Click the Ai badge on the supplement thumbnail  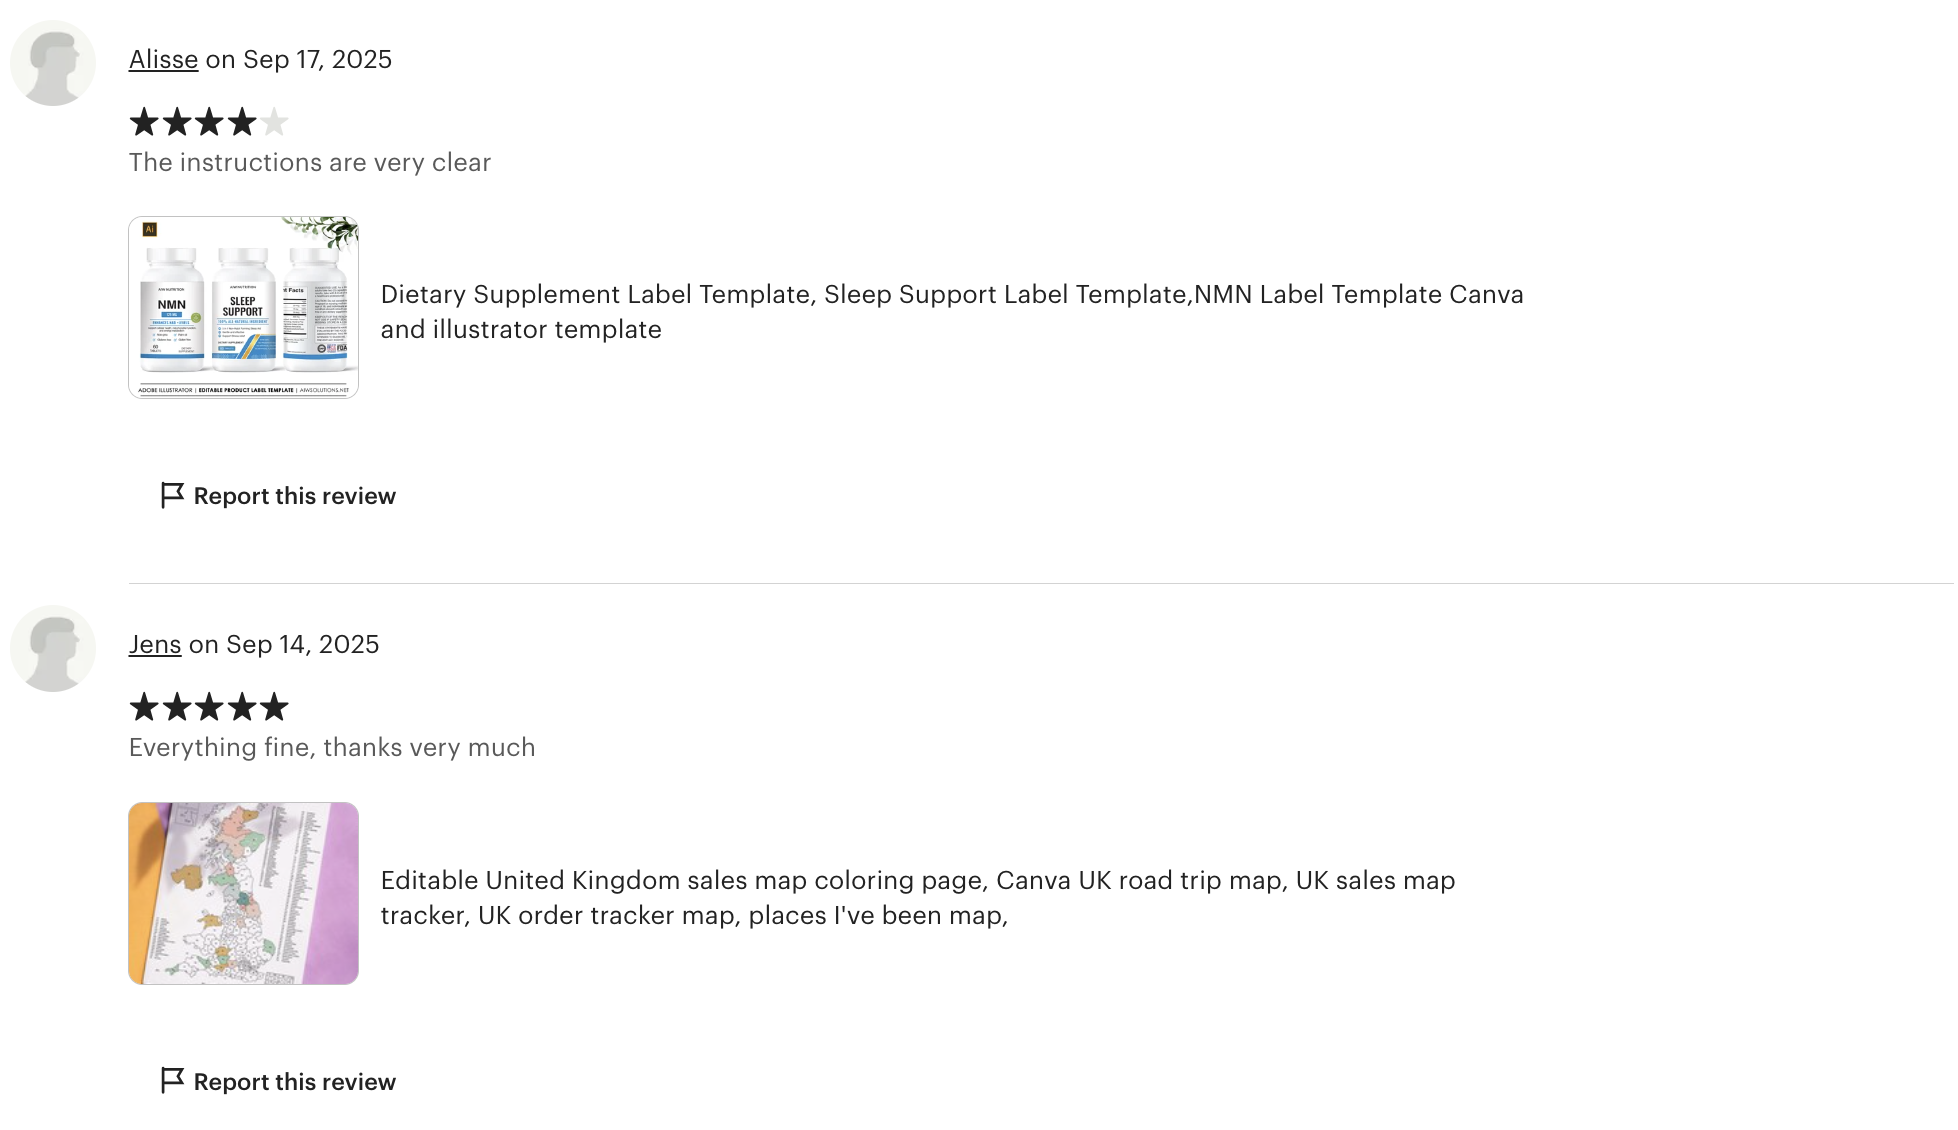(x=150, y=229)
